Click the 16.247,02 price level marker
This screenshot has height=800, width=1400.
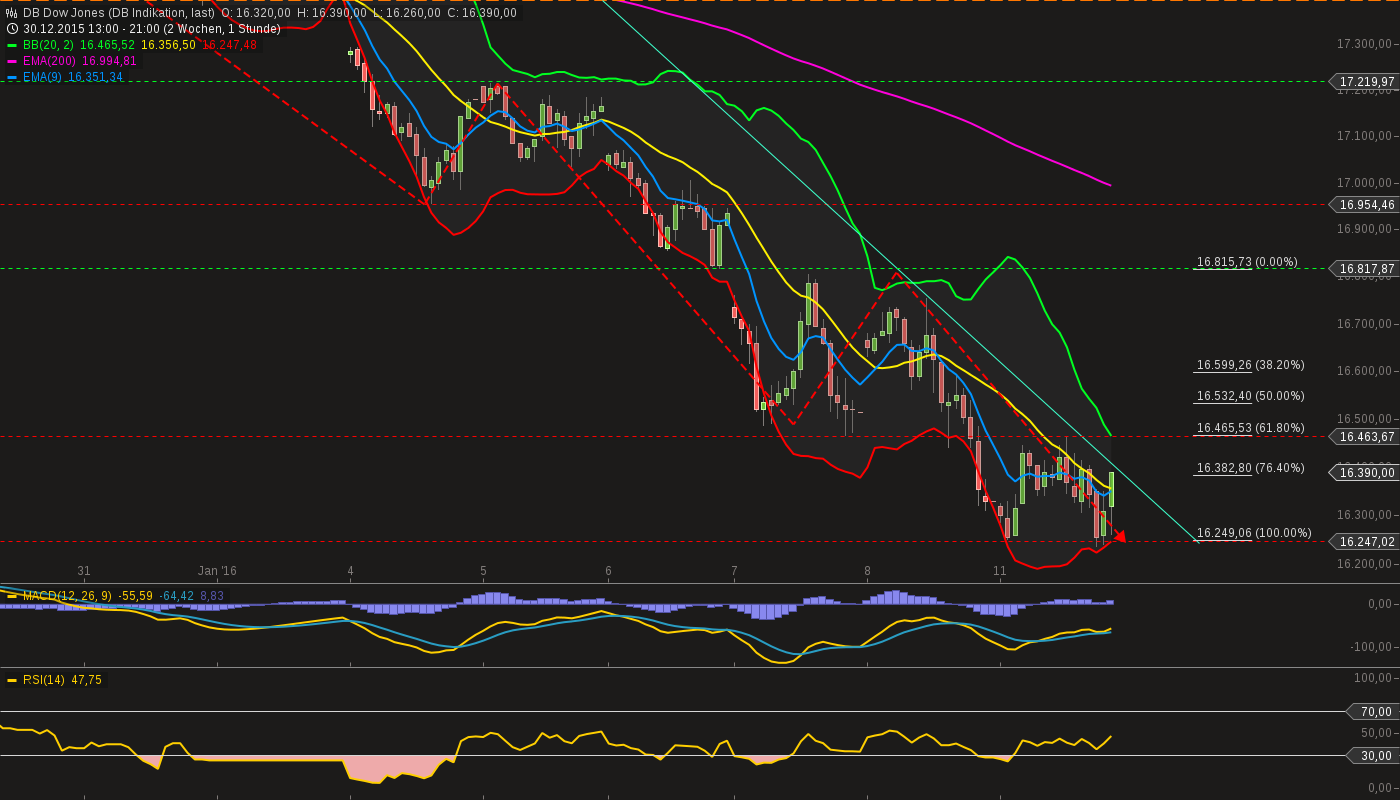pyautogui.click(x=1362, y=541)
